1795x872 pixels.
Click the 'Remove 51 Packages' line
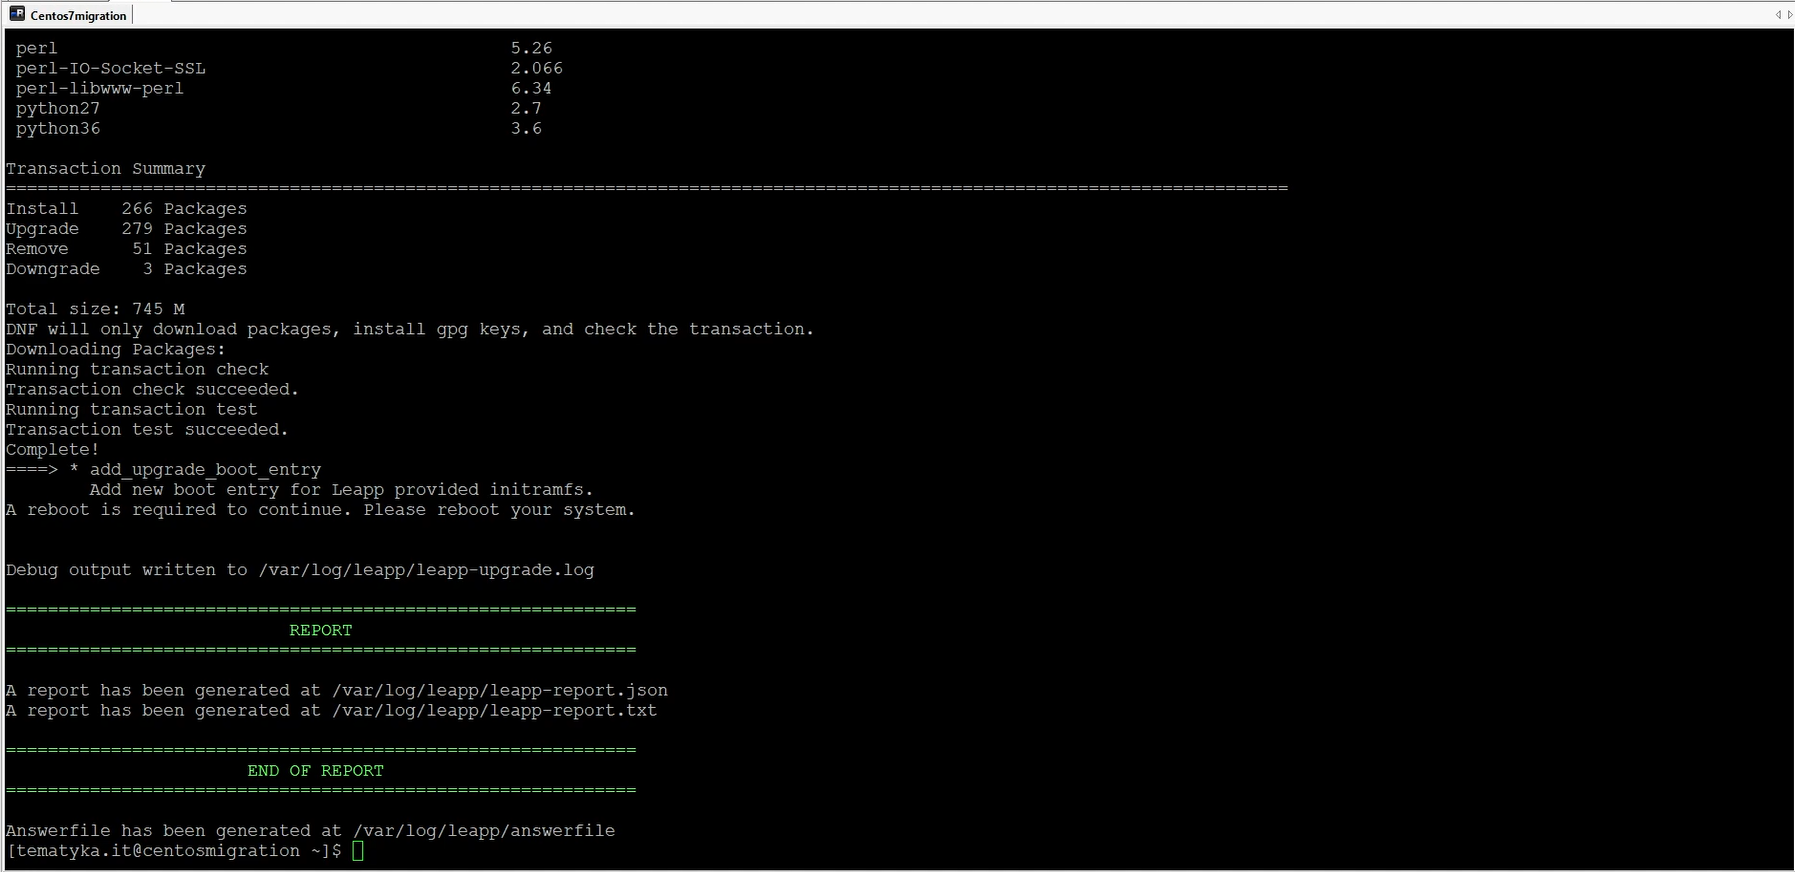[126, 249]
